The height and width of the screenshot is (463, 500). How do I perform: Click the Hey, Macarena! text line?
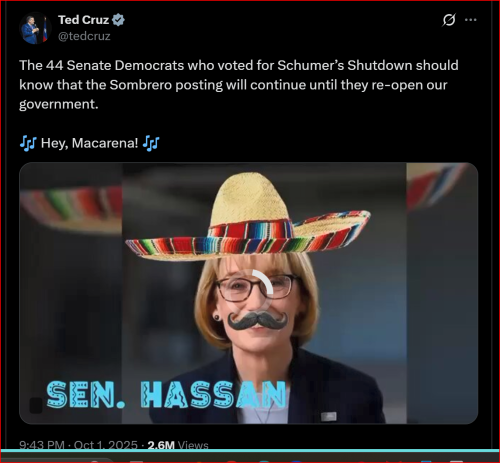point(89,143)
